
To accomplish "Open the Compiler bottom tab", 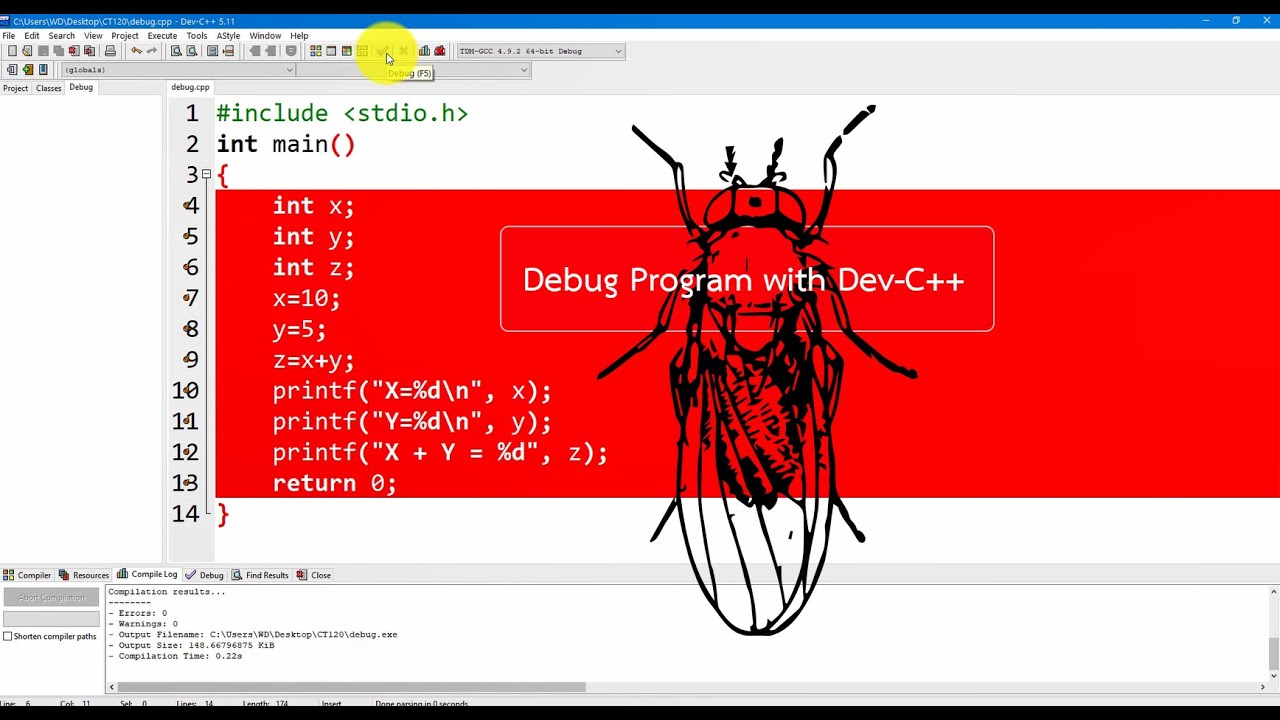I will (x=27, y=575).
